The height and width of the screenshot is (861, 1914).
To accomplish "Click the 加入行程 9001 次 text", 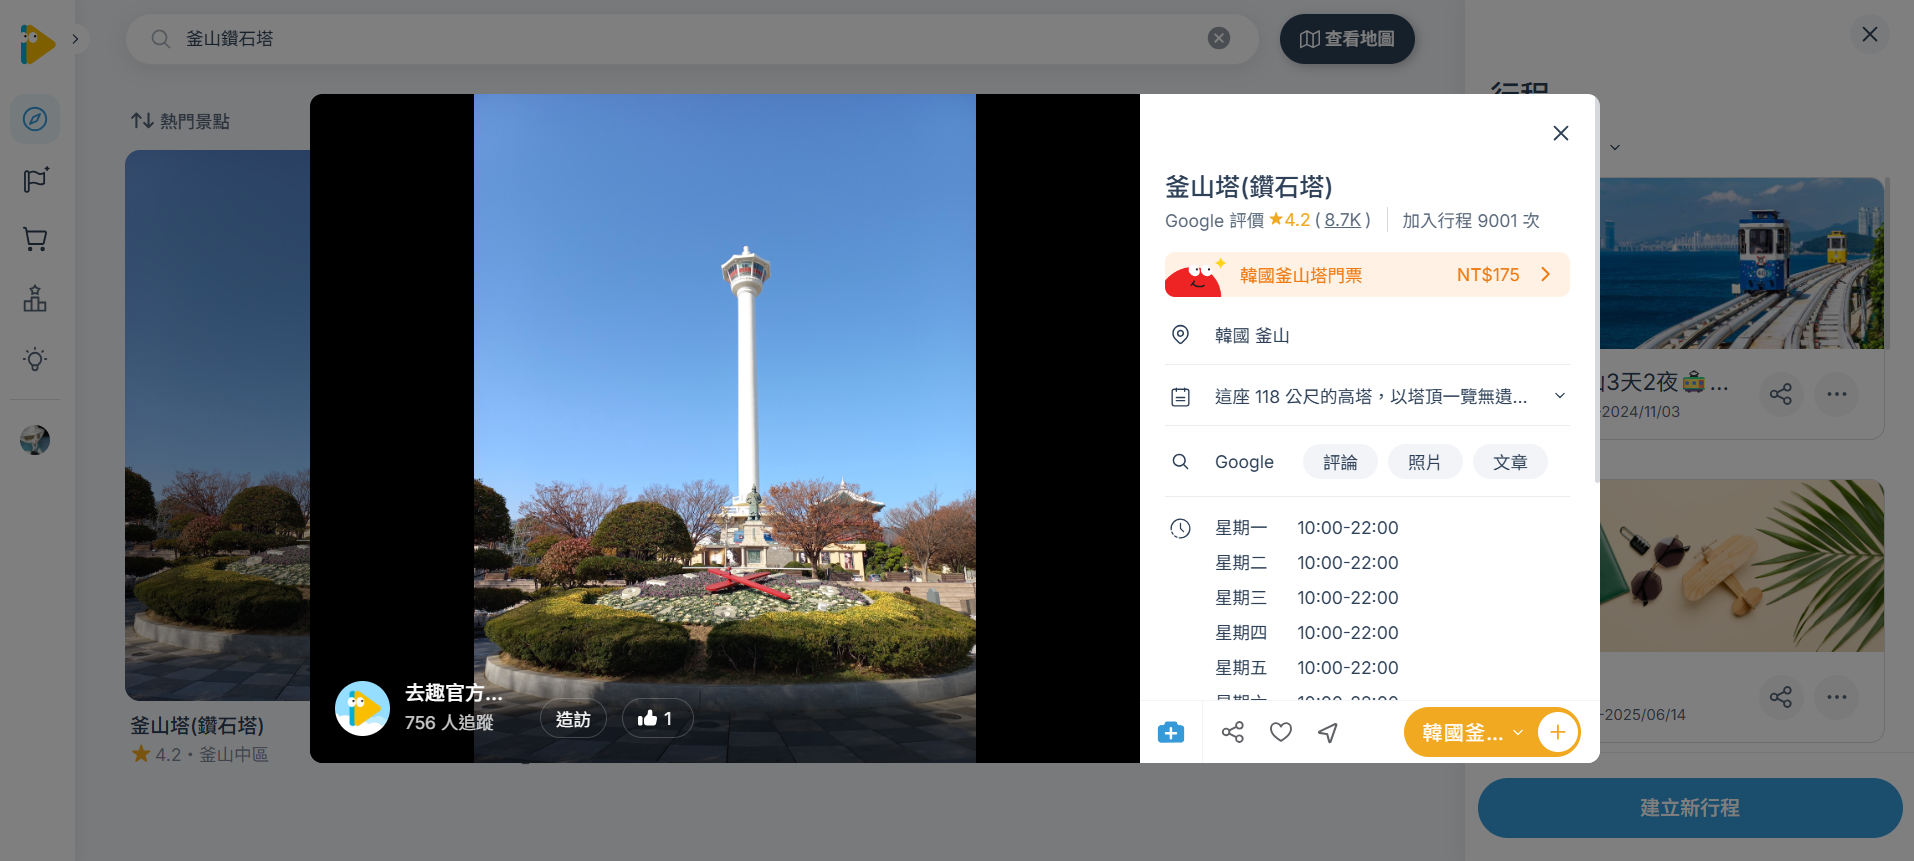I will [1471, 220].
